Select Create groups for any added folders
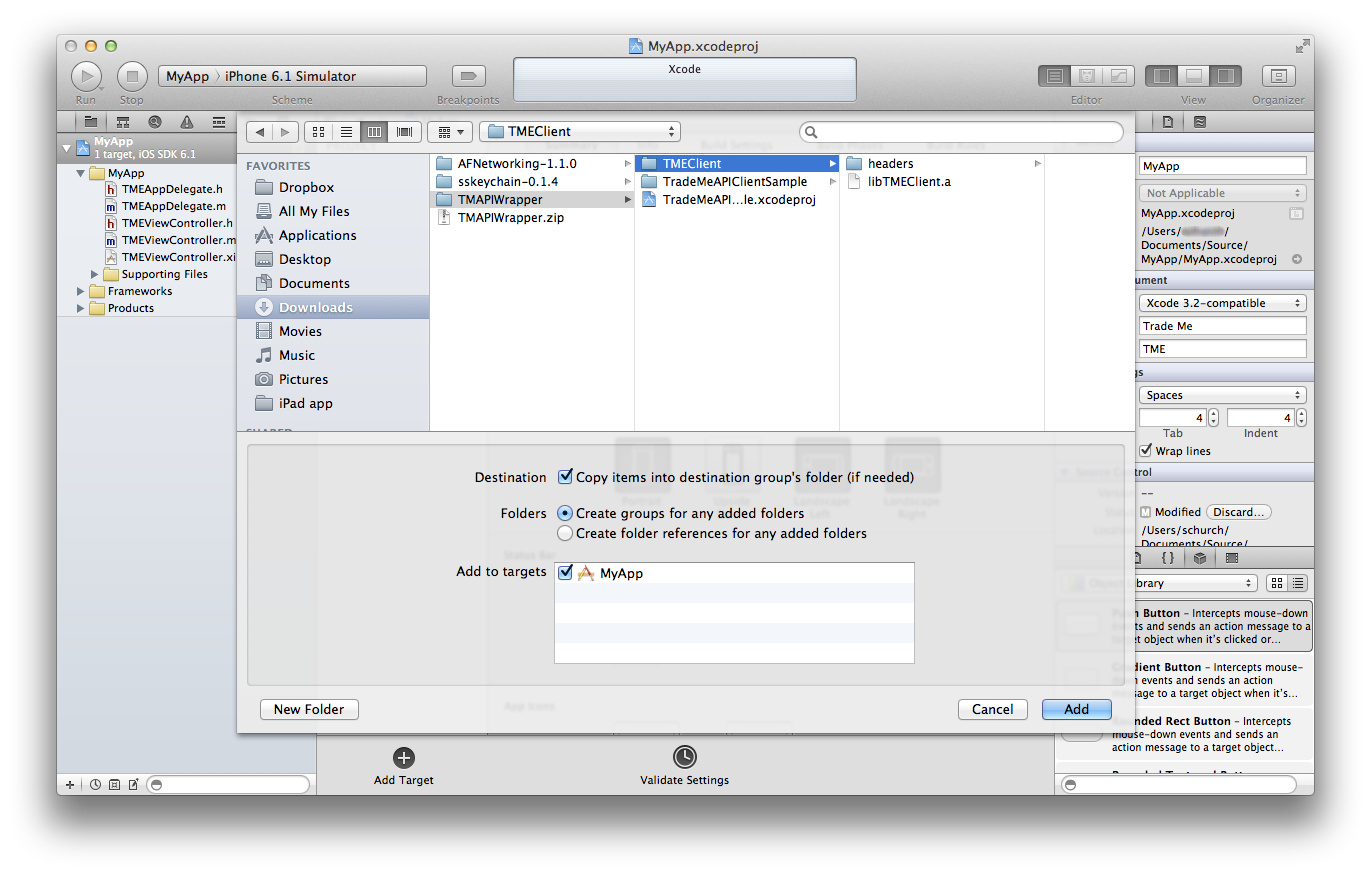The image size is (1371, 874). [565, 513]
